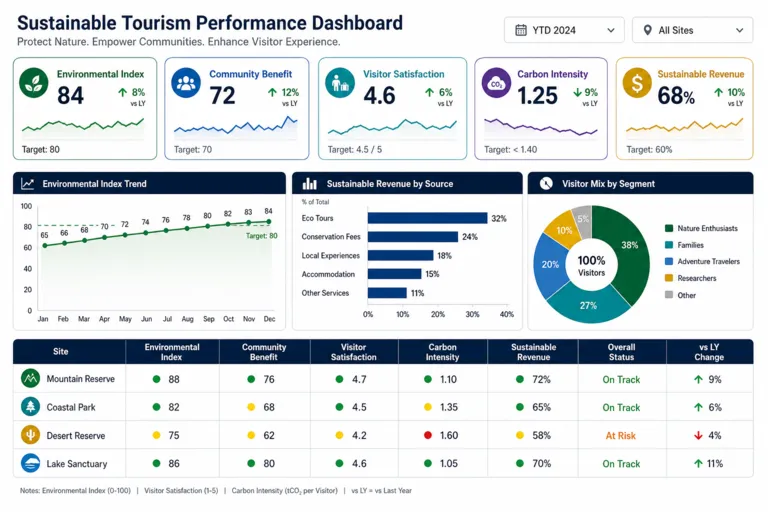
Task: Click the Mountain Reserve site name
Action: [x=80, y=379]
